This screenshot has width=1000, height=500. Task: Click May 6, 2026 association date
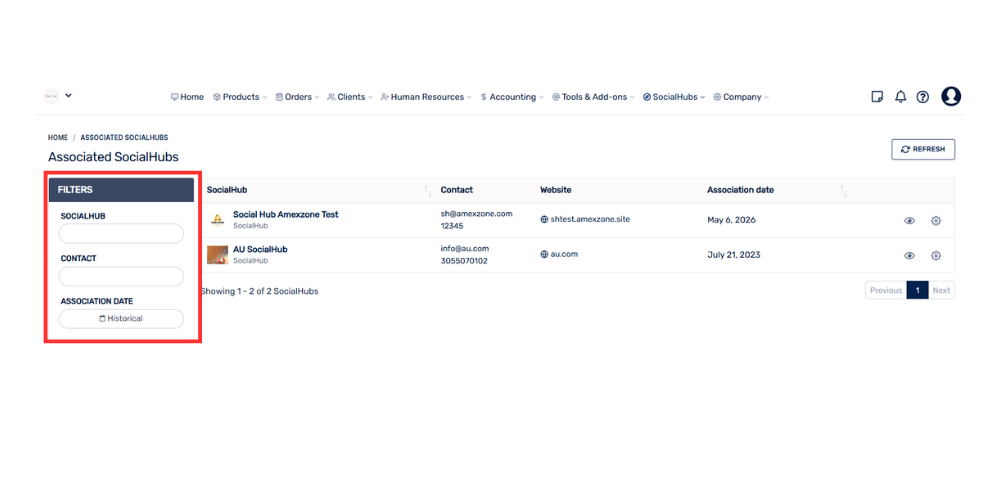point(732,220)
